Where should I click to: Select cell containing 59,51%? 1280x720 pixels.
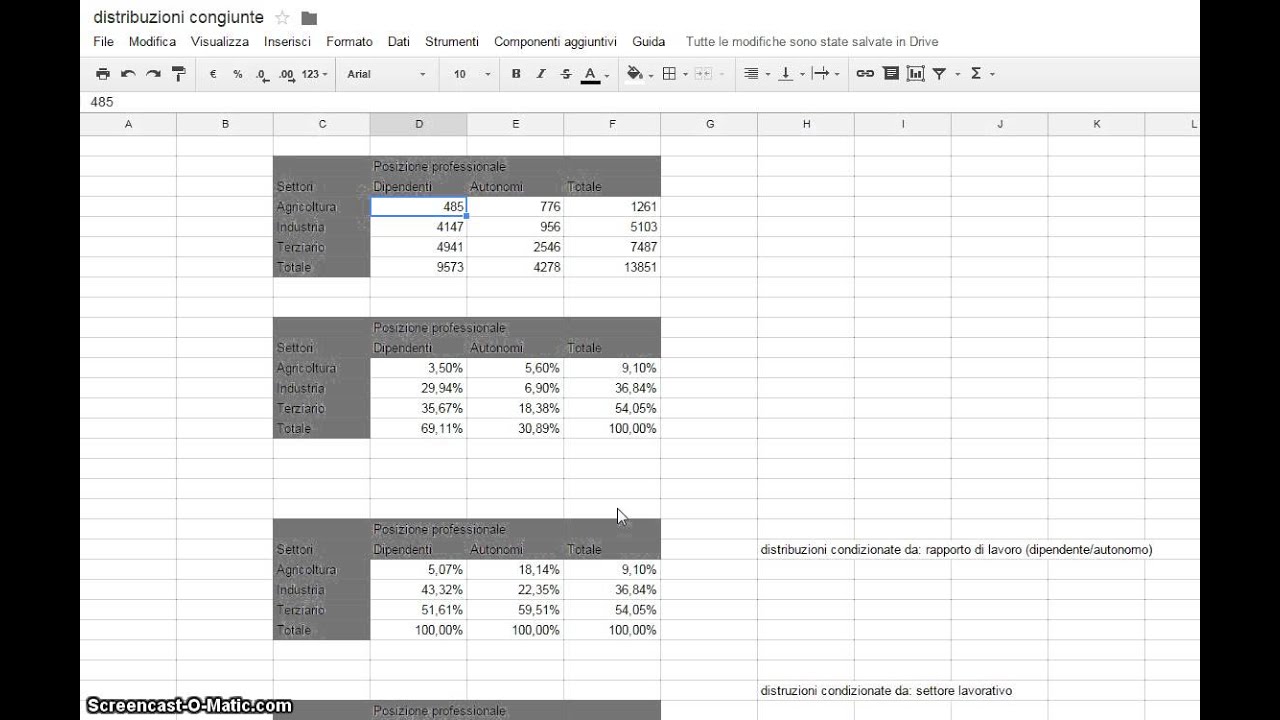(515, 610)
